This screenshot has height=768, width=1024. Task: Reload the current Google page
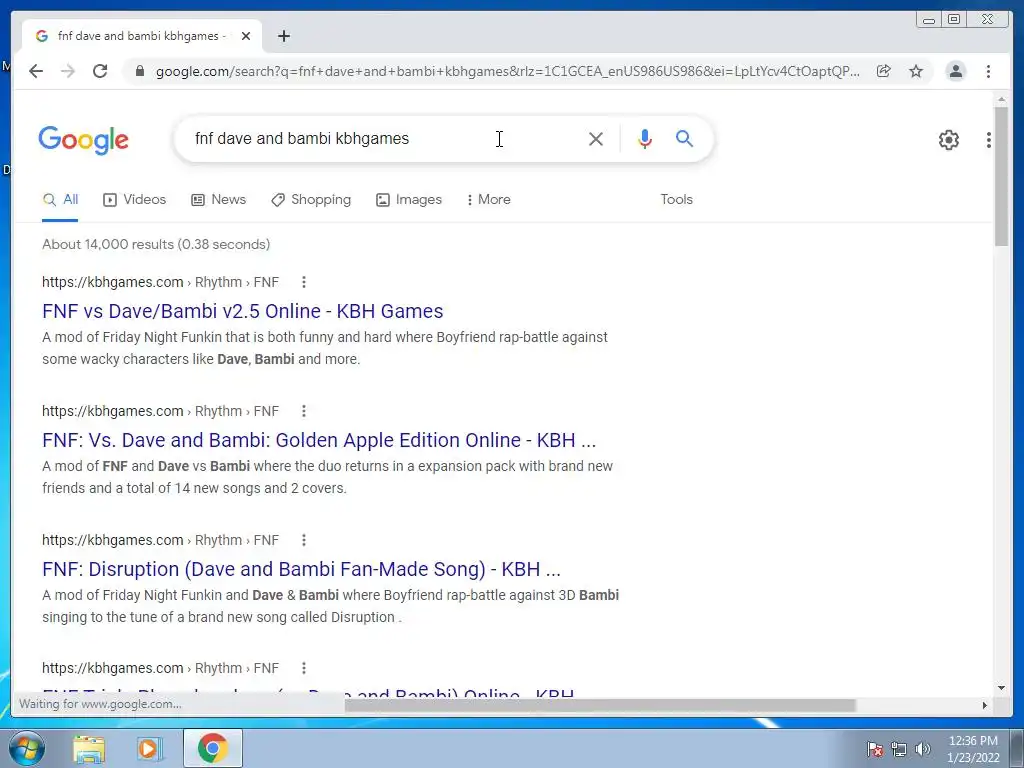tap(100, 71)
